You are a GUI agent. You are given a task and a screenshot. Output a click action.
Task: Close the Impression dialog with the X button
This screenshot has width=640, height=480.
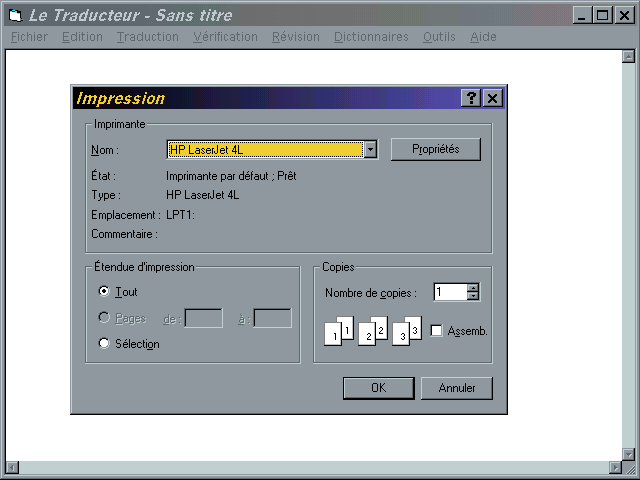click(x=493, y=98)
